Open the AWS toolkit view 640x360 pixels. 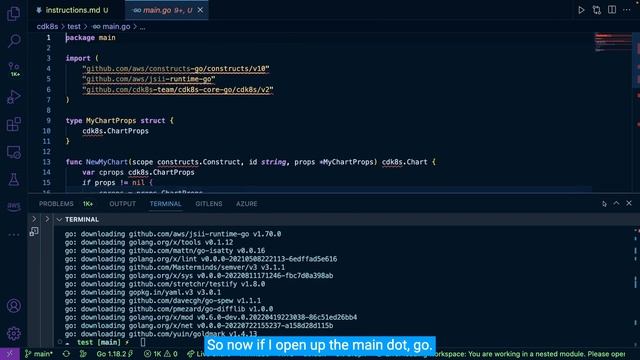[x=13, y=206]
